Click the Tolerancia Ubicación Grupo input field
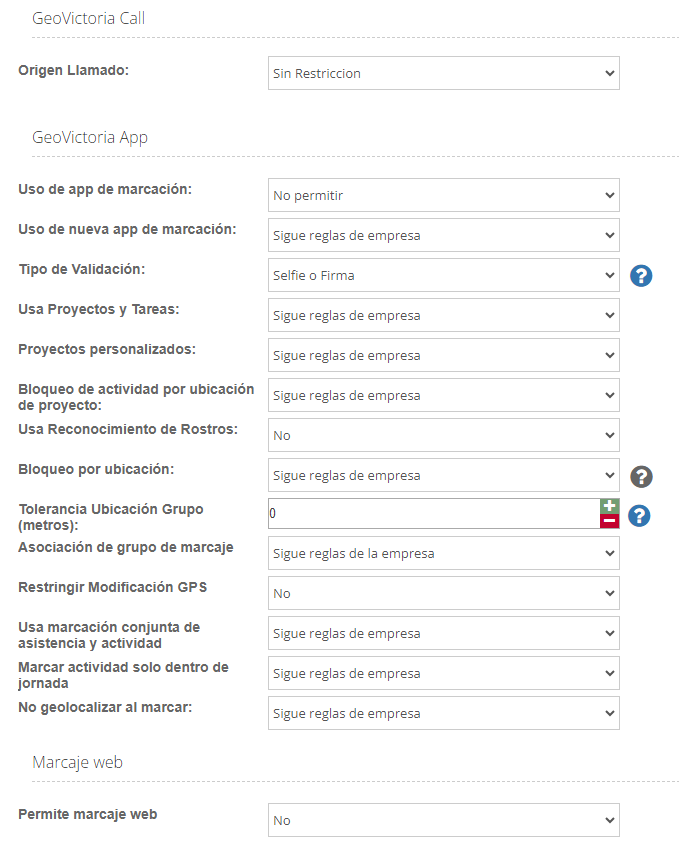This screenshot has height=849, width=679. 432,514
